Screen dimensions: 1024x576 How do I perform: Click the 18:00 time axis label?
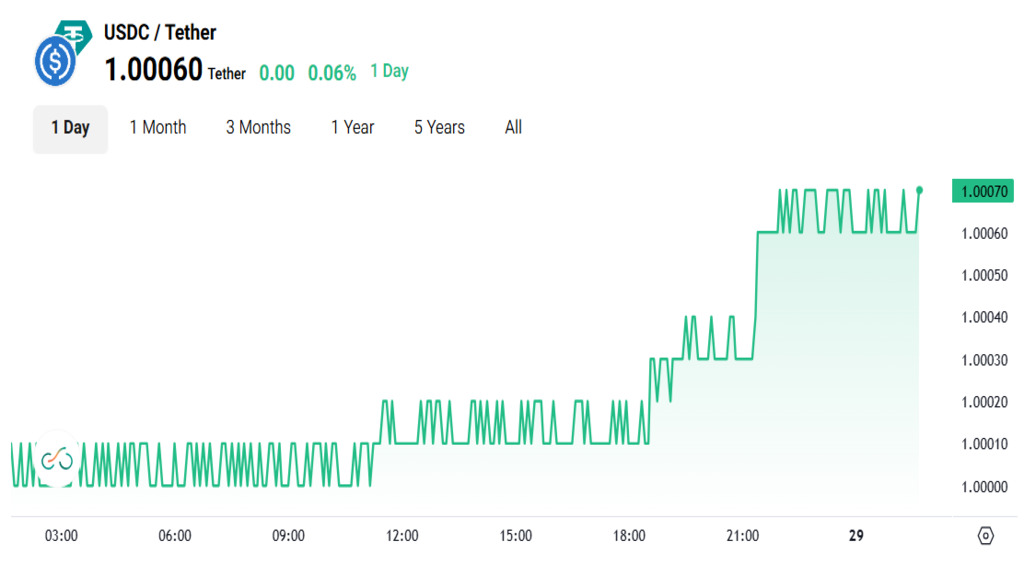coord(629,536)
